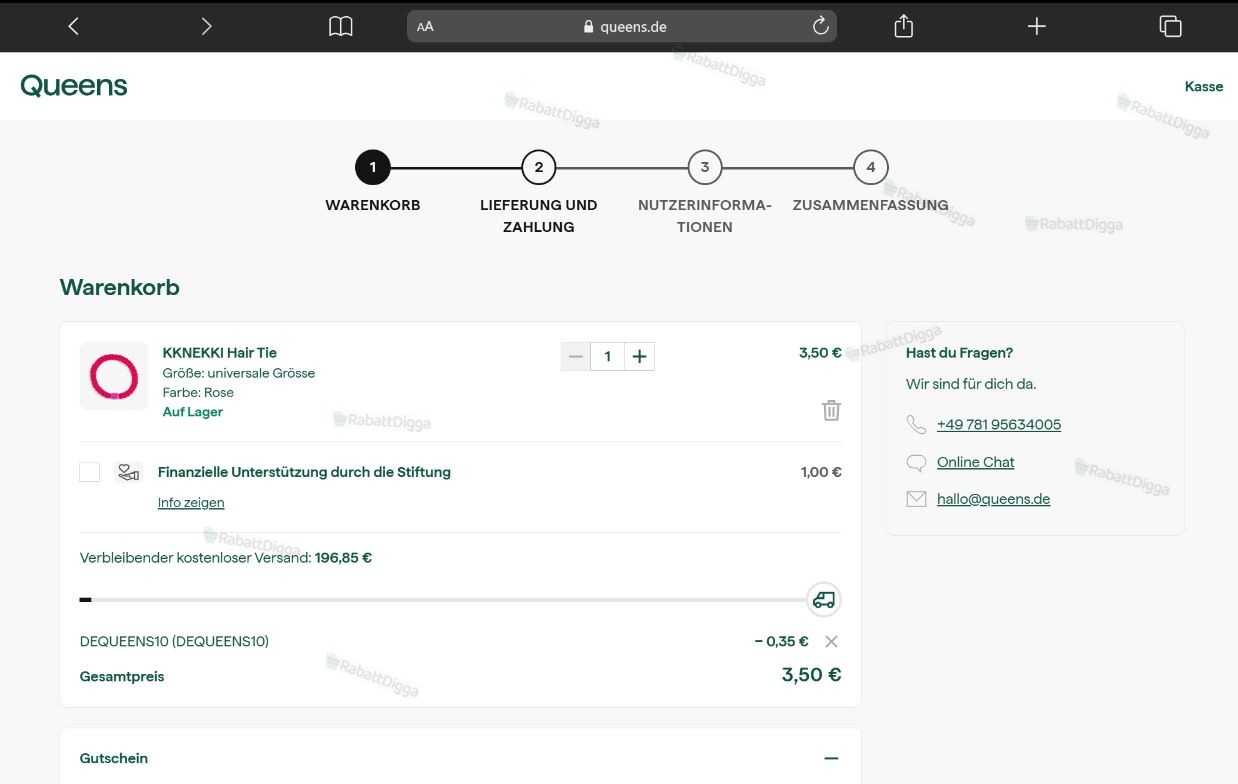
Task: Click the Info zeigen link
Action: coord(191,502)
